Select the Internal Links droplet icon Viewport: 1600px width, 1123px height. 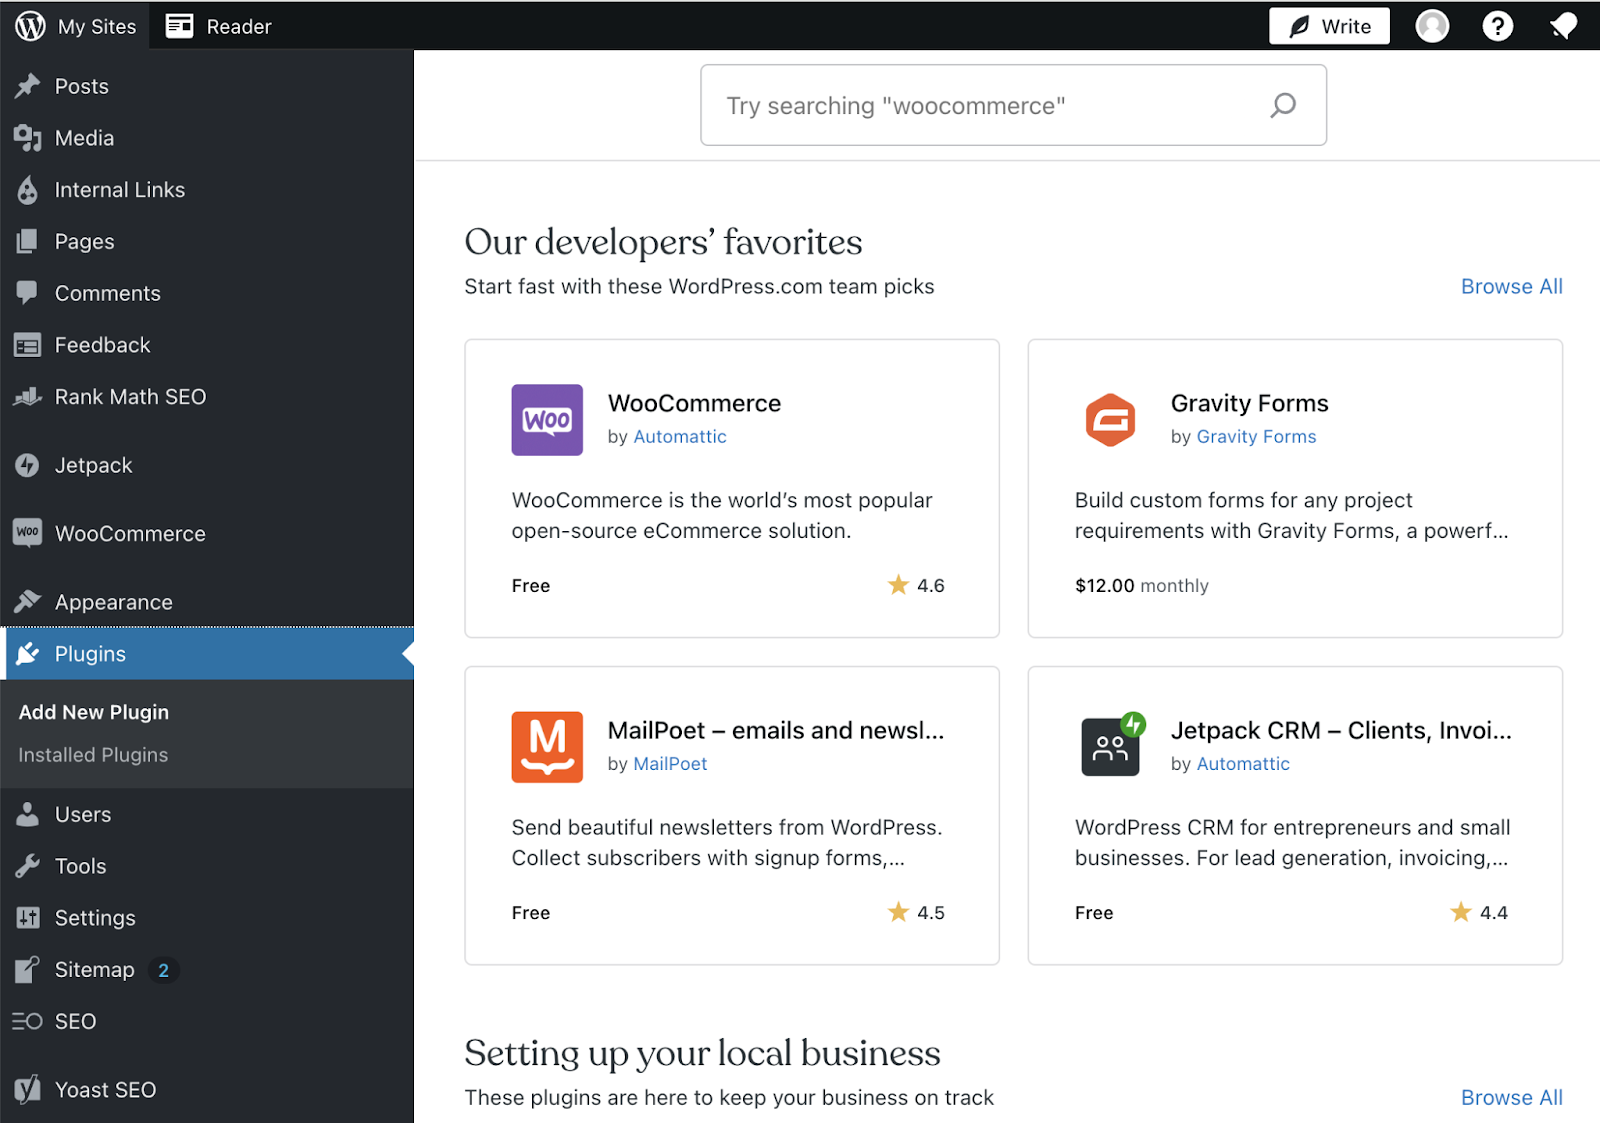(29, 189)
